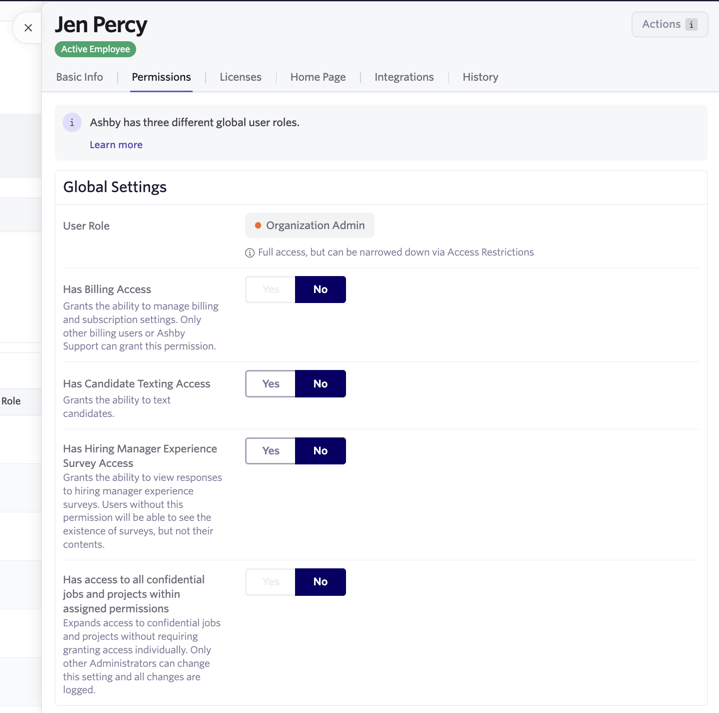Screen dimensions: 719x713
Task: Close the Jen Percy side panel
Action: (x=28, y=28)
